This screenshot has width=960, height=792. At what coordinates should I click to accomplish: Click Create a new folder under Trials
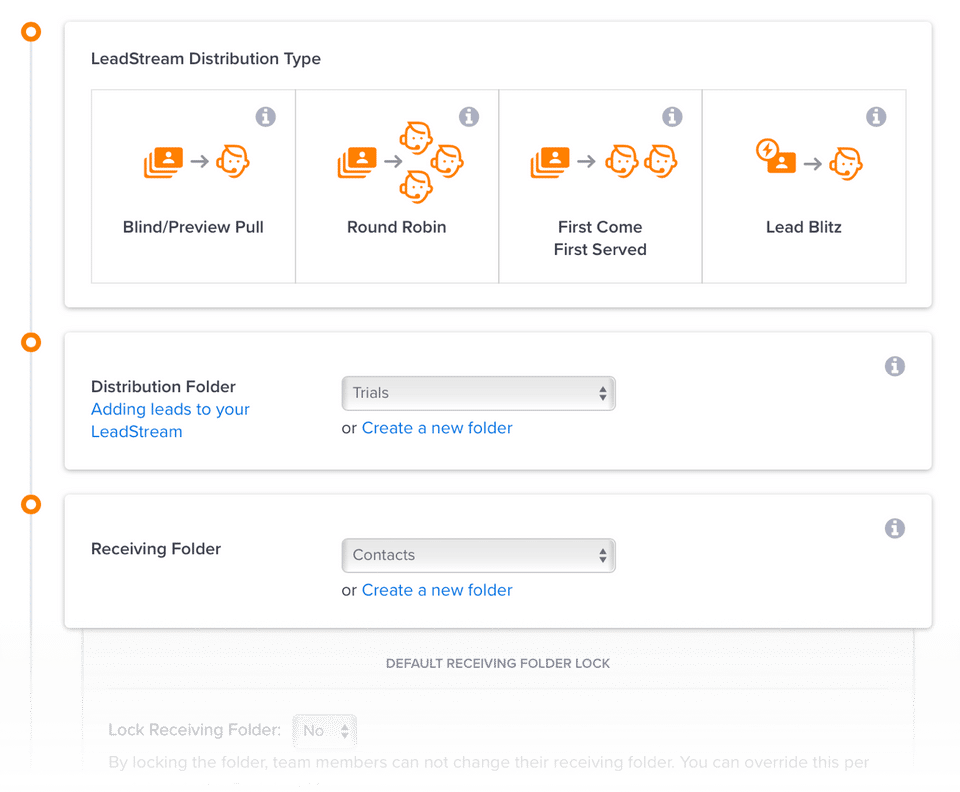click(x=437, y=428)
